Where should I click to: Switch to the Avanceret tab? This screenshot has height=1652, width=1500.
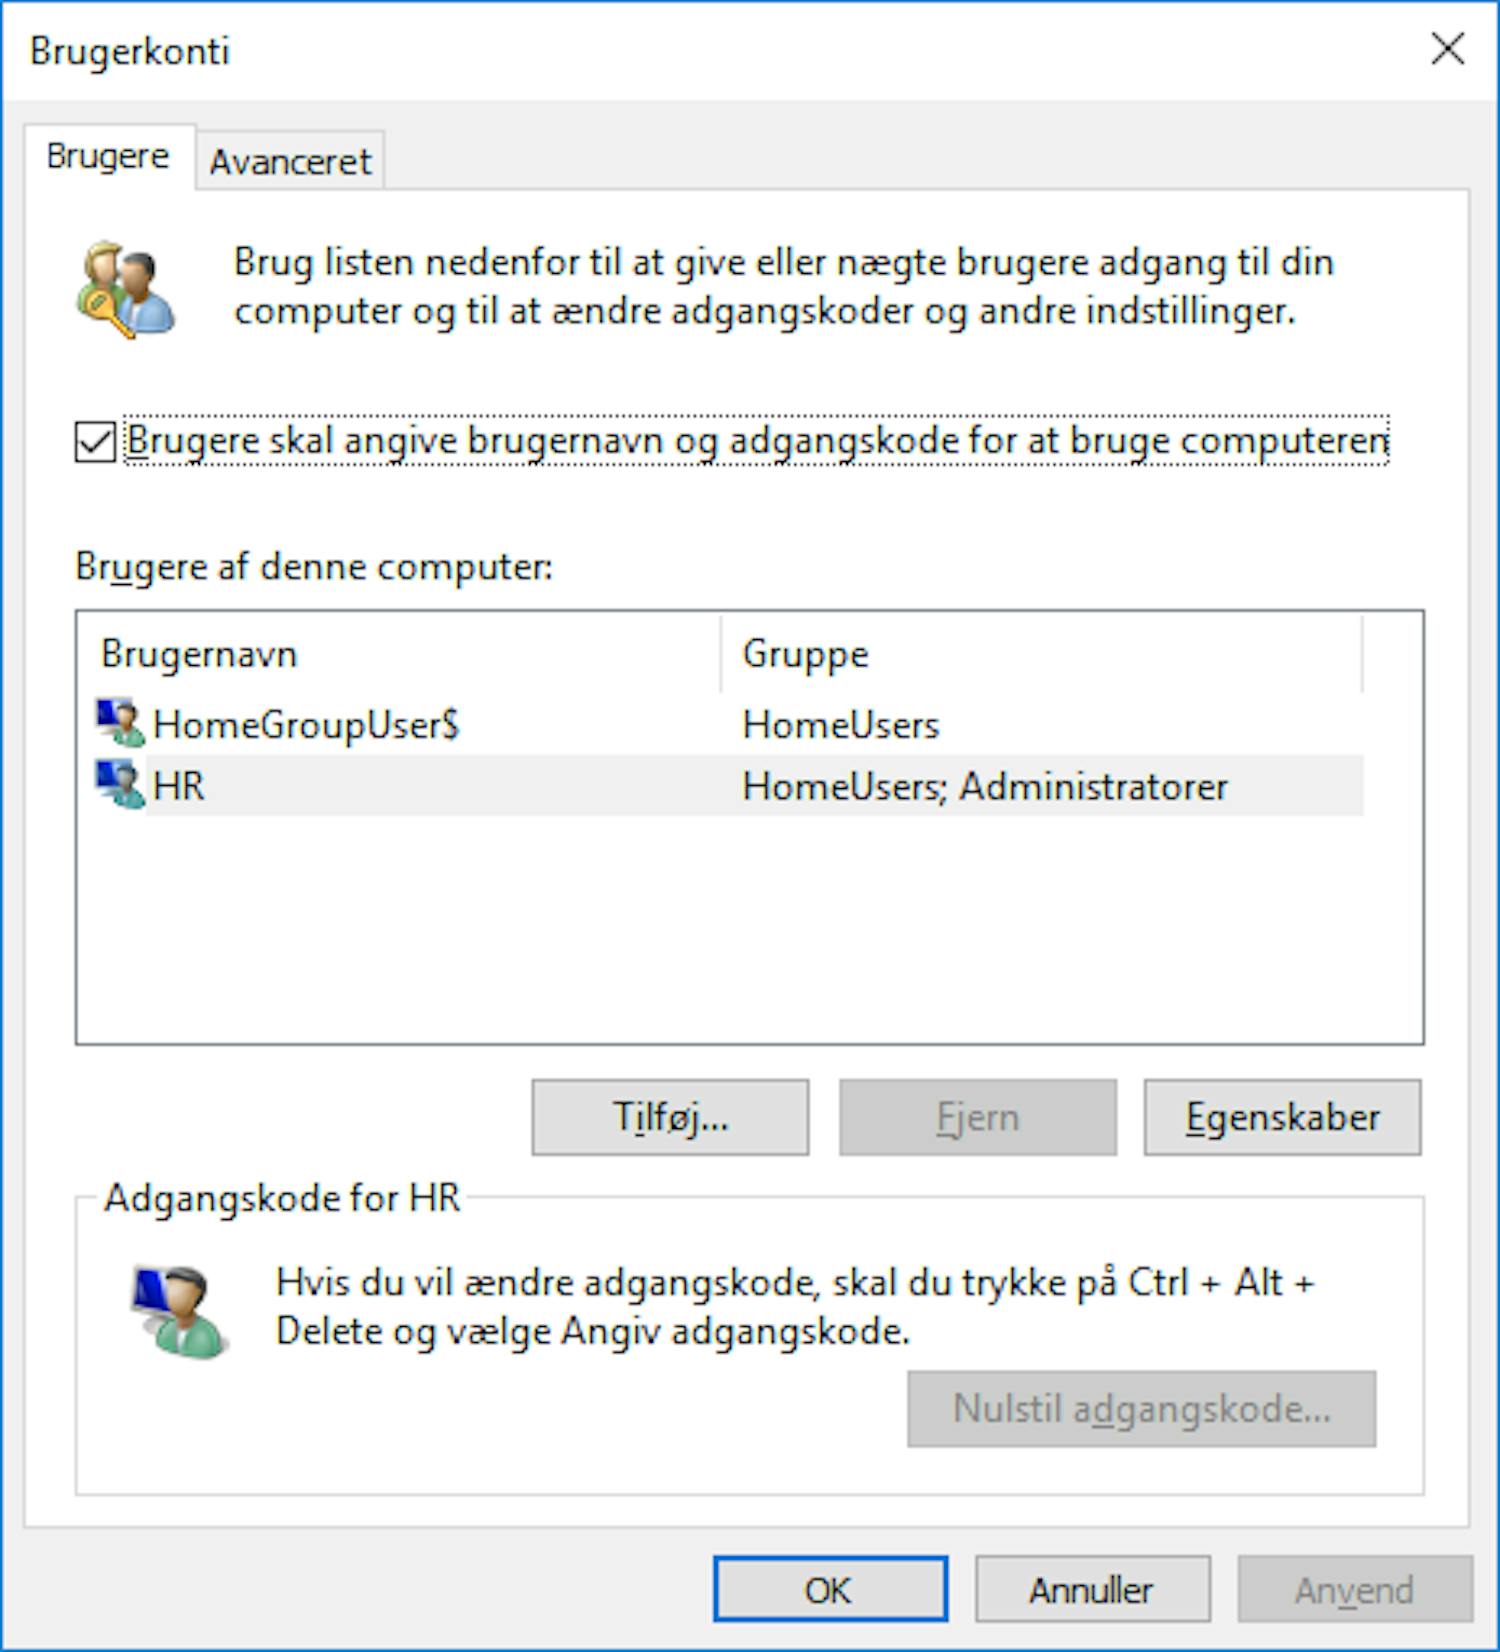[x=290, y=160]
